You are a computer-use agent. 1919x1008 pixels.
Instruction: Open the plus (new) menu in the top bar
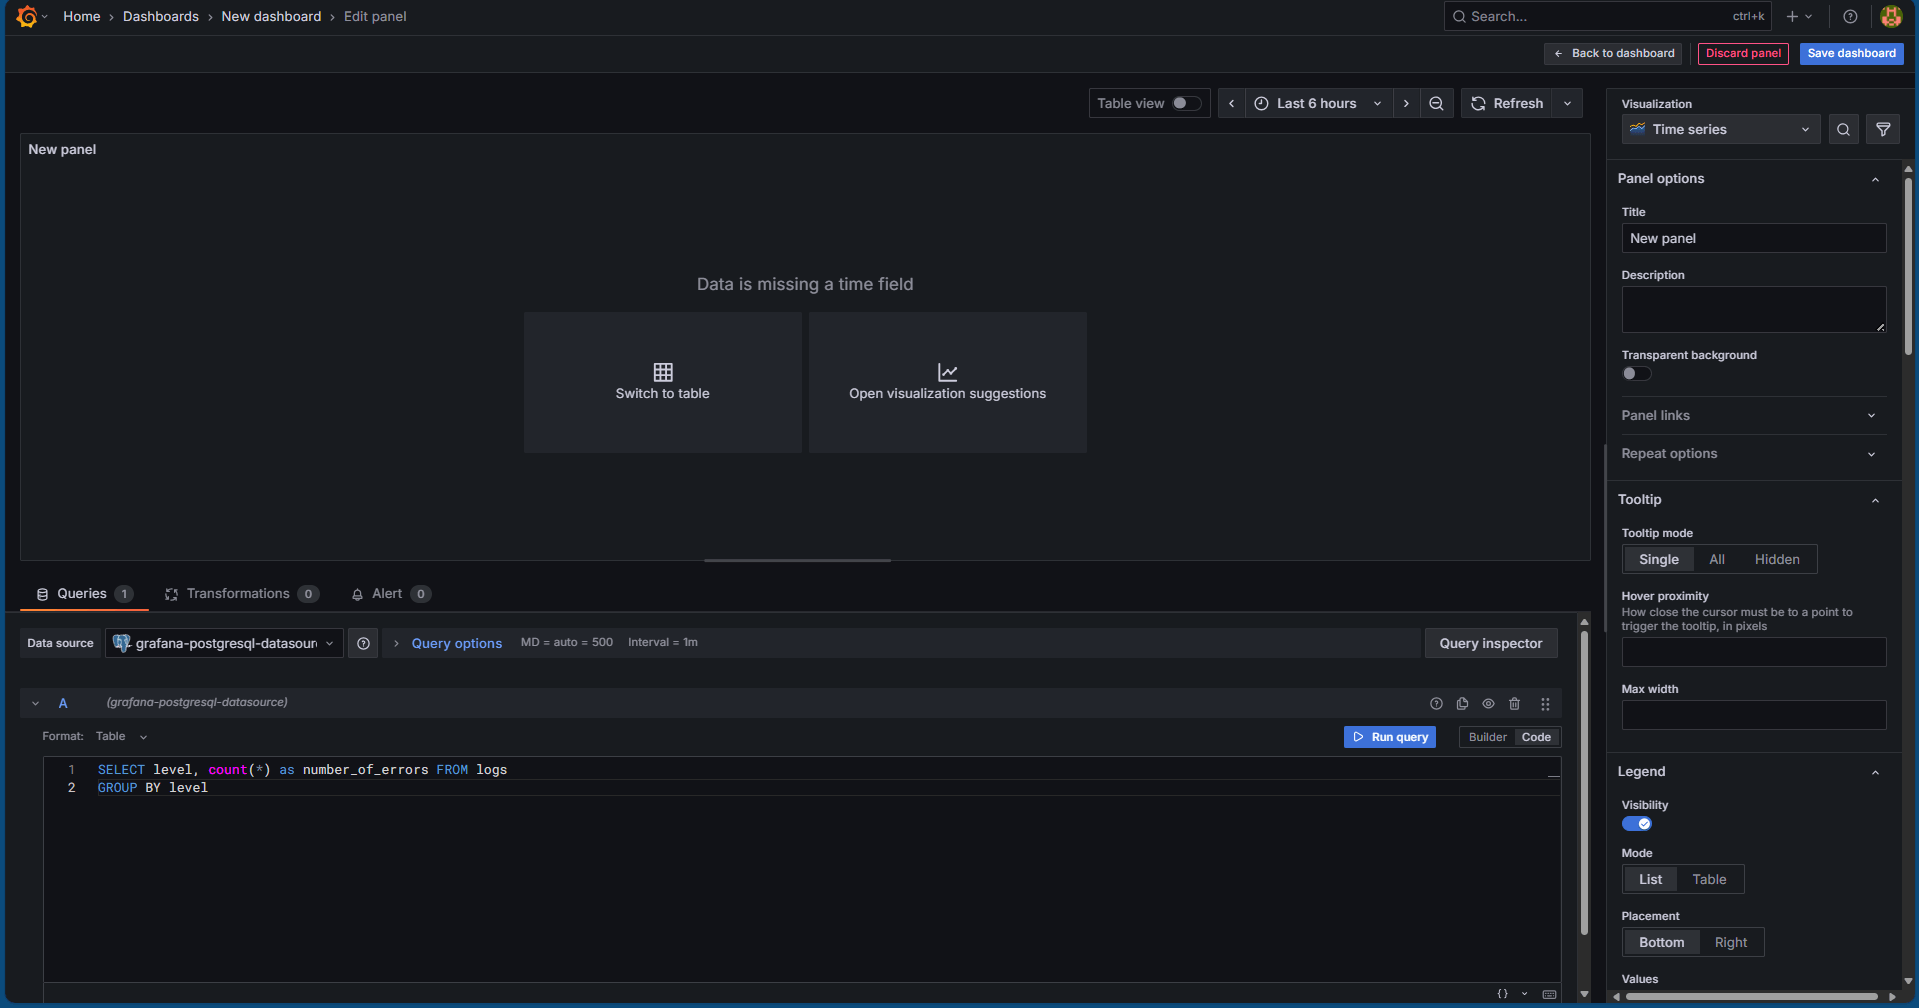point(1799,16)
